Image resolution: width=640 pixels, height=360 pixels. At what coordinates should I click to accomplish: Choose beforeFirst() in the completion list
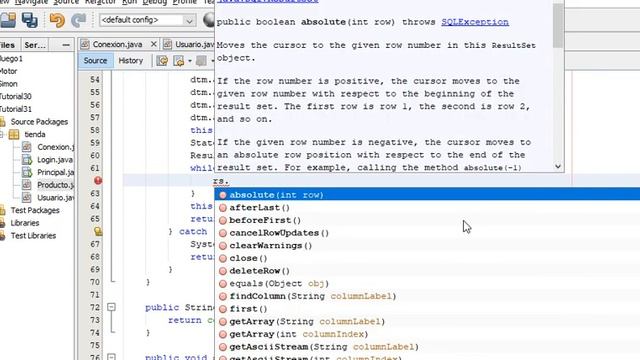point(427,220)
